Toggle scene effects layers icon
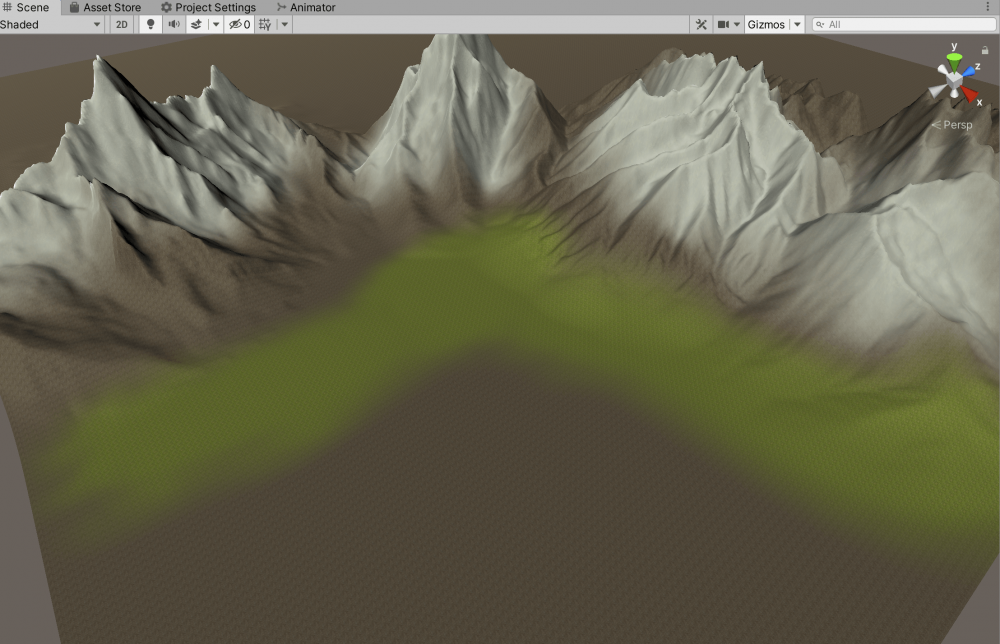The image size is (1000, 644). click(x=196, y=24)
